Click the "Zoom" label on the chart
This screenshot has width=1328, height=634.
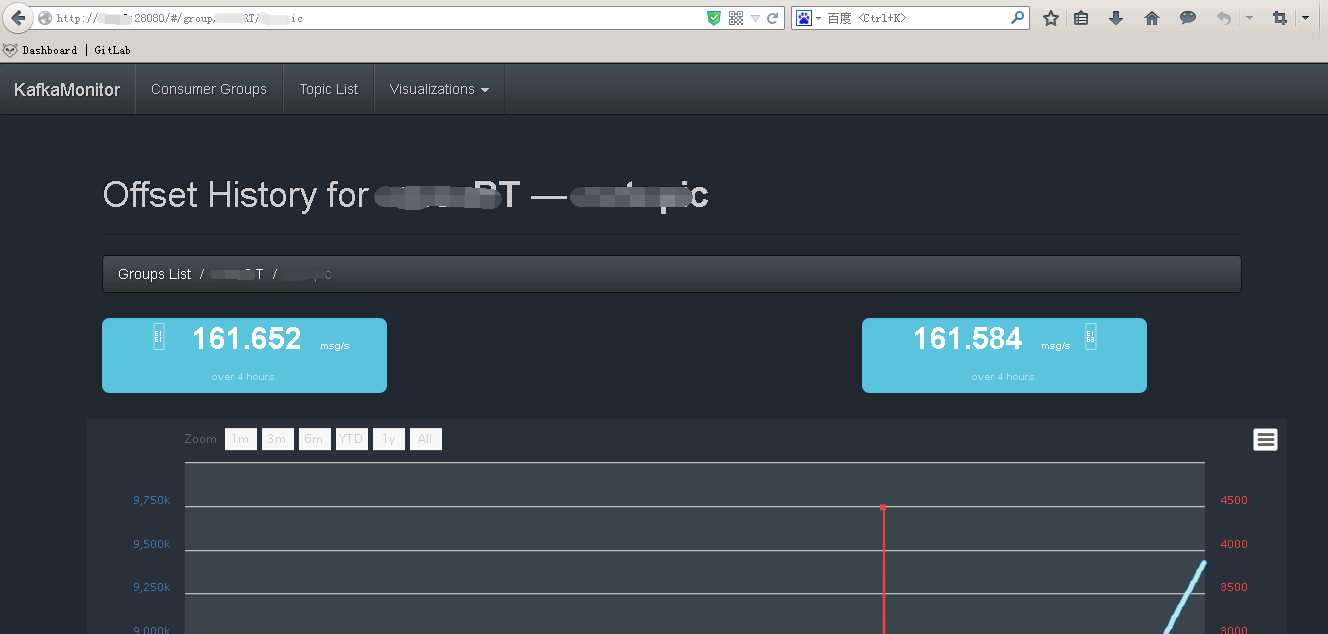tap(200, 439)
